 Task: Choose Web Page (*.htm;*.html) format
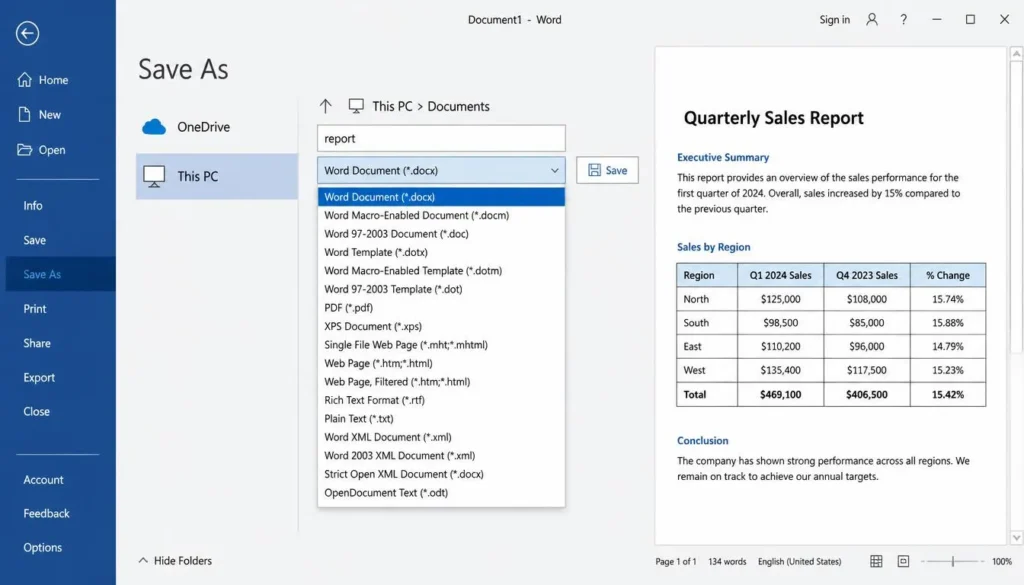pos(441,363)
